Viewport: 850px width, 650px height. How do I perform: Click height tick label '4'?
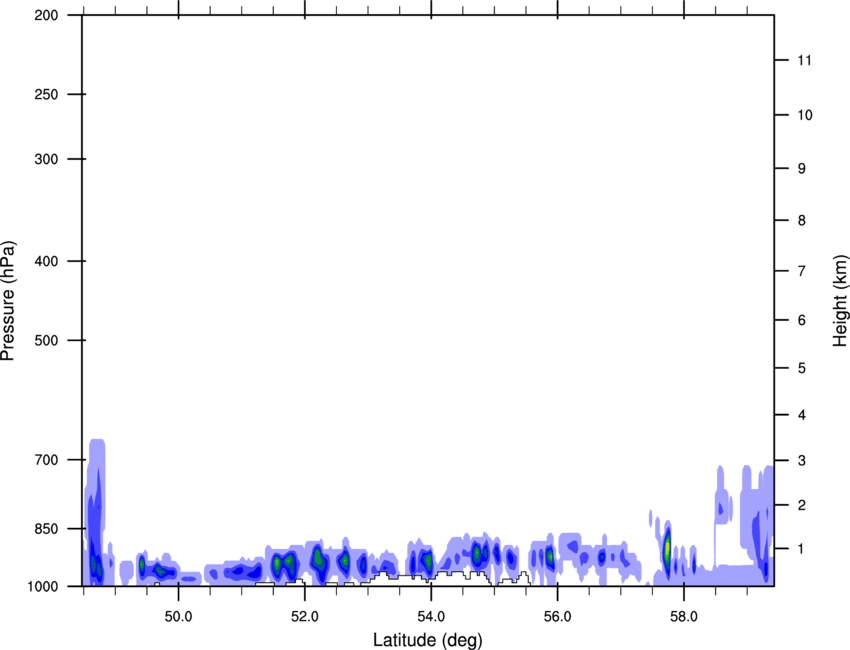pyautogui.click(x=802, y=415)
